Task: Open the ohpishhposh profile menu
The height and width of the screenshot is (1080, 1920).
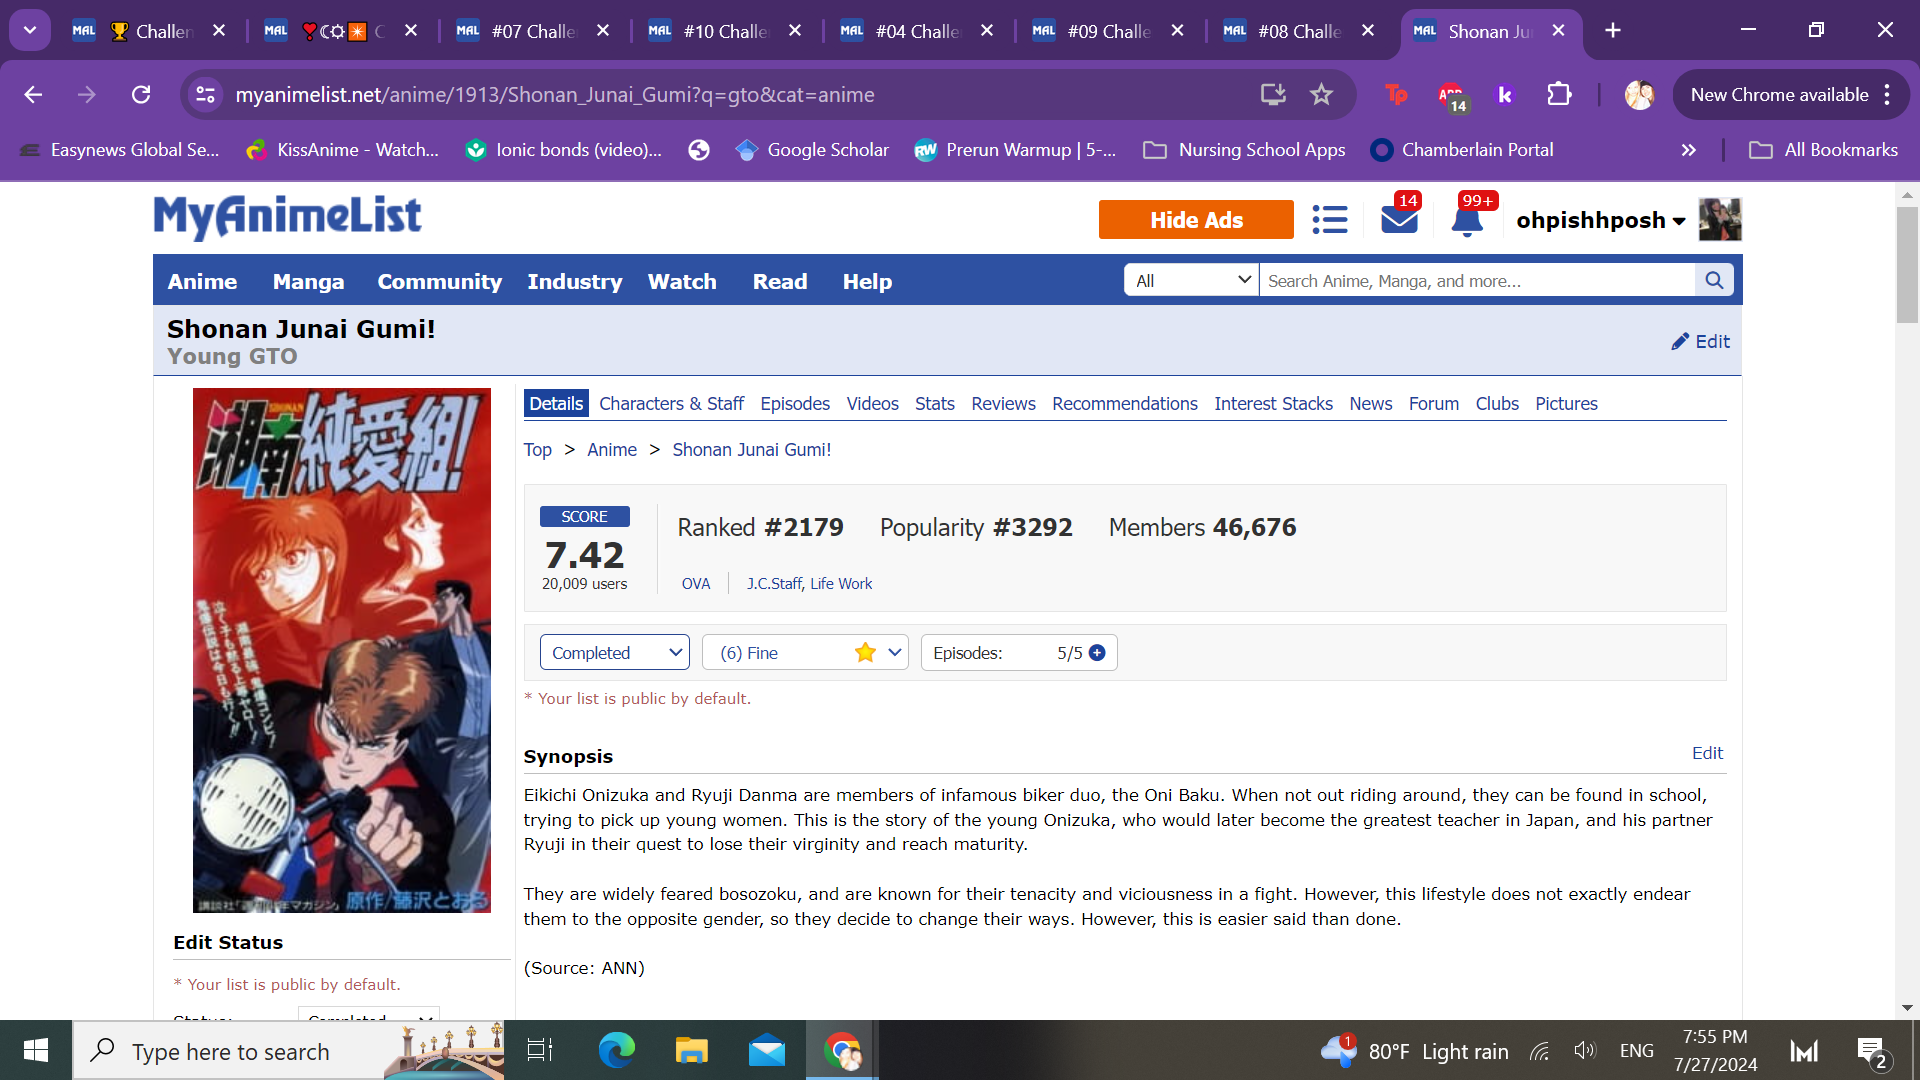Action: click(x=1600, y=220)
